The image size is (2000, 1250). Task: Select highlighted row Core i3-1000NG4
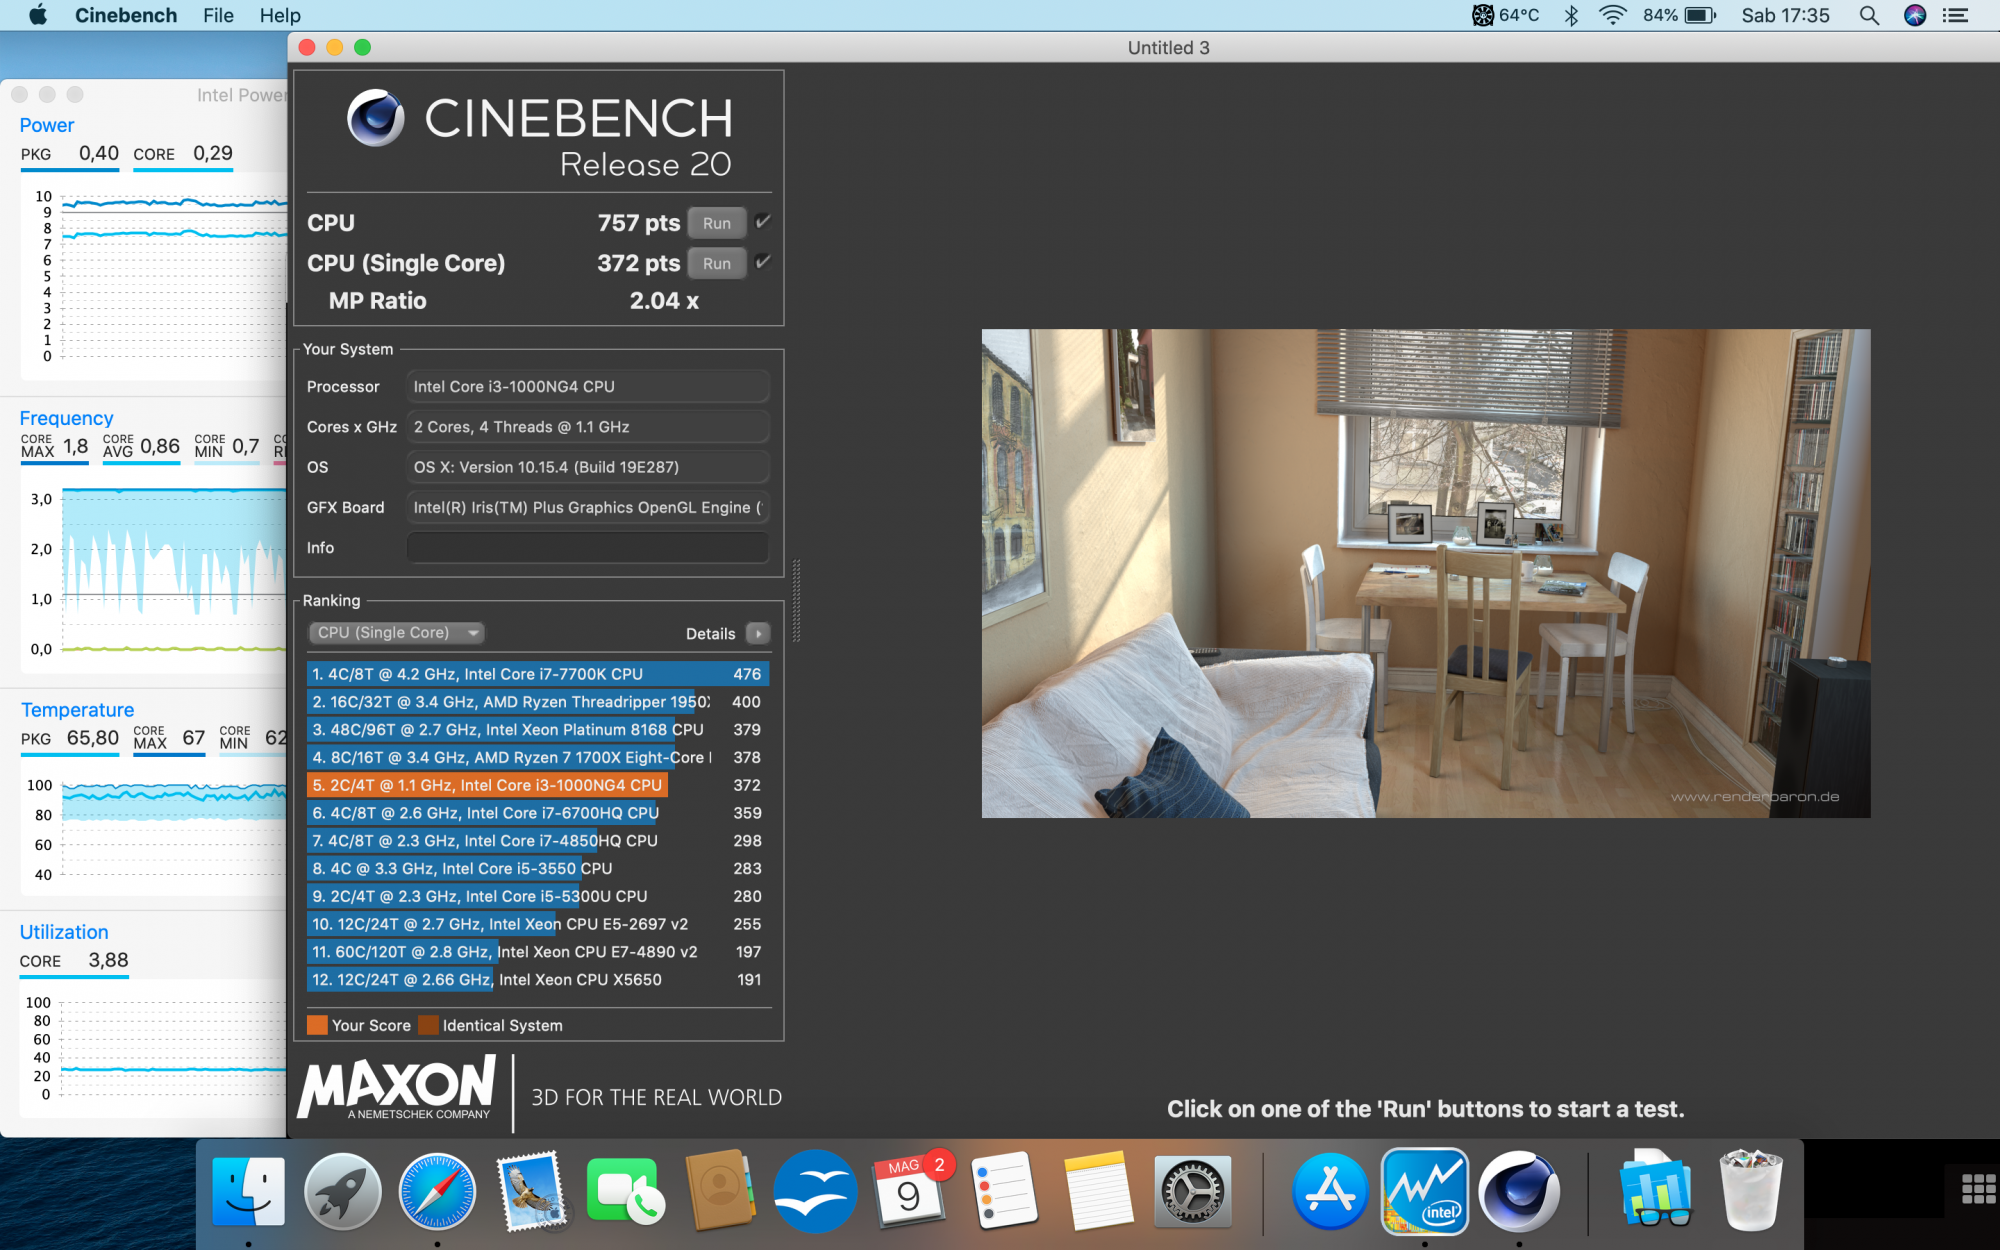pos(538,785)
